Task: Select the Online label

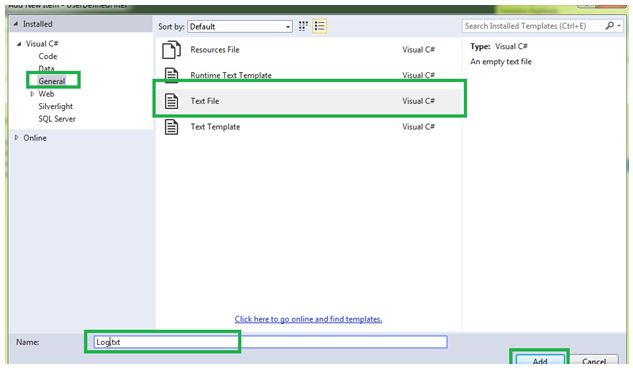Action: point(35,138)
